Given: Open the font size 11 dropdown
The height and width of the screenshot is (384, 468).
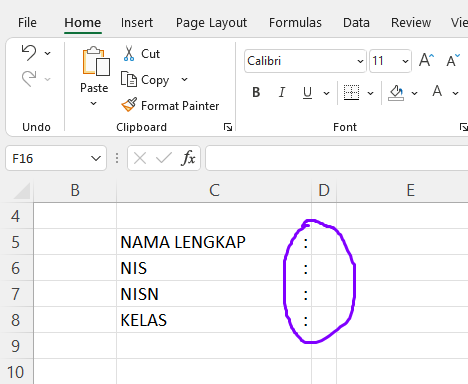Looking at the screenshot, I should pyautogui.click(x=405, y=61).
